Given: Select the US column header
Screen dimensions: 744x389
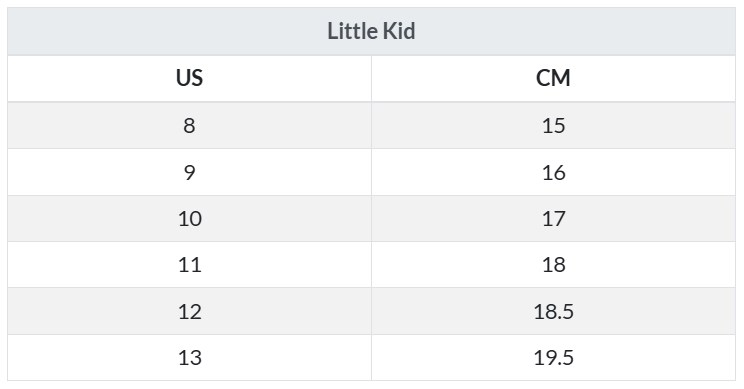Looking at the screenshot, I should (189, 78).
